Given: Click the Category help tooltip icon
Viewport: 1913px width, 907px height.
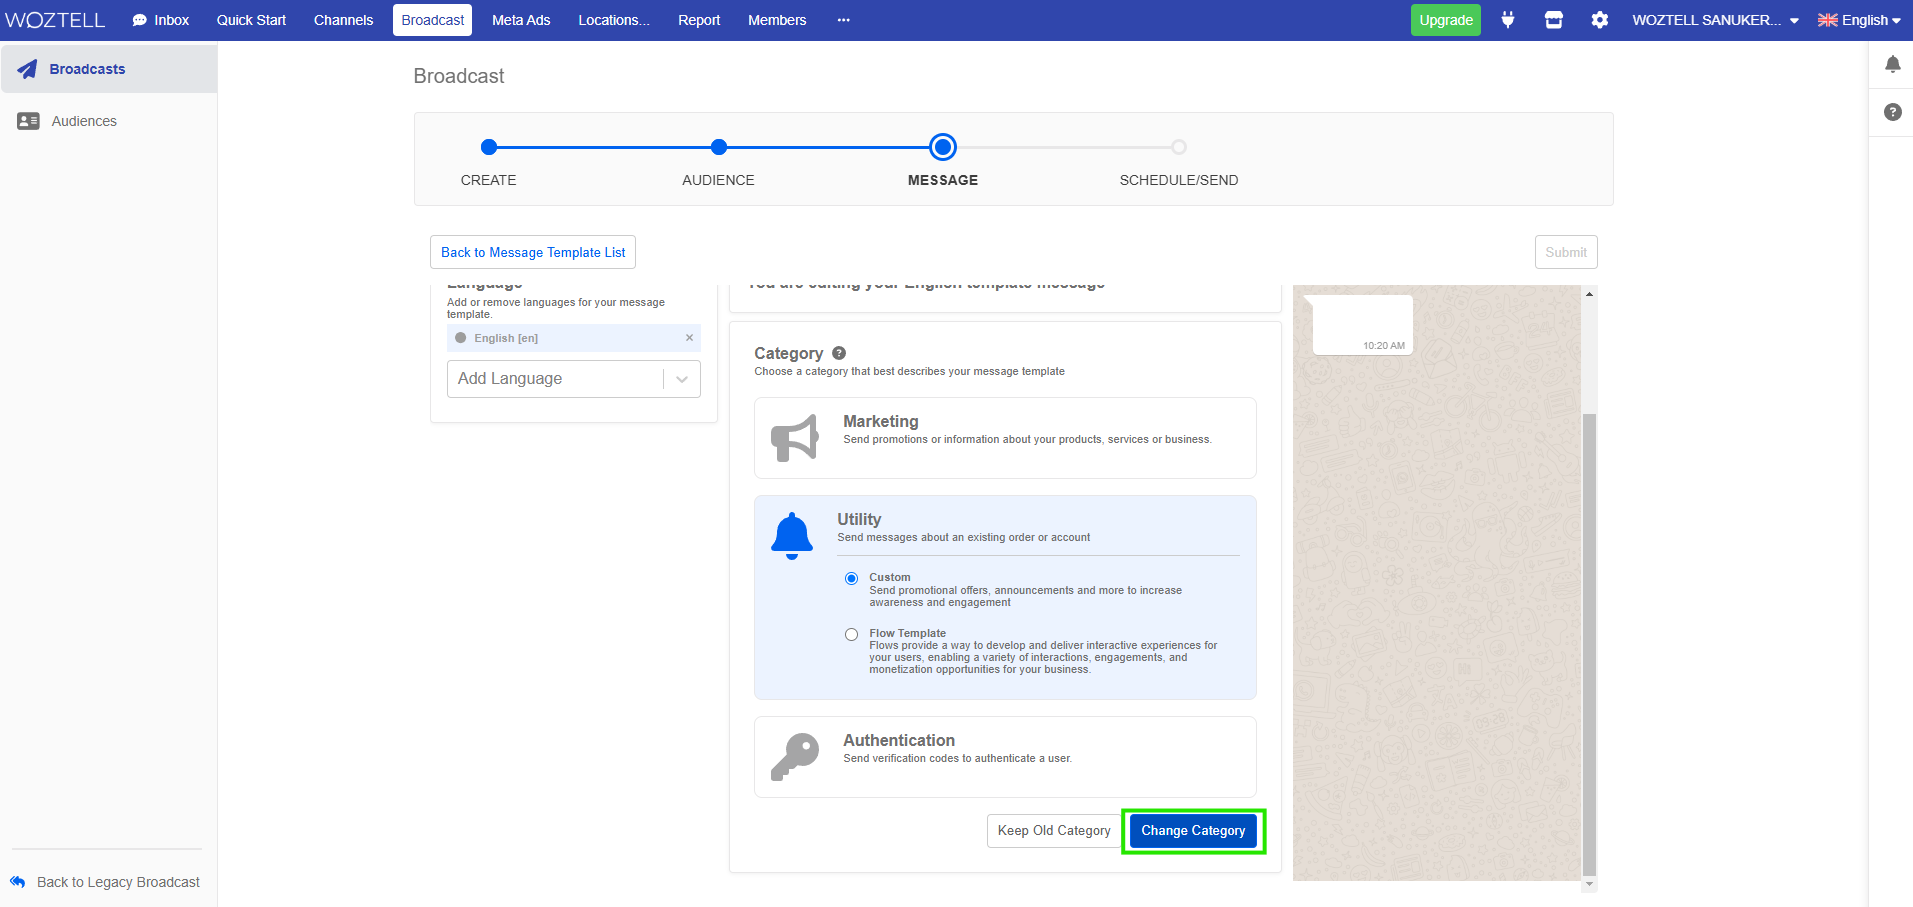Looking at the screenshot, I should click(x=839, y=353).
